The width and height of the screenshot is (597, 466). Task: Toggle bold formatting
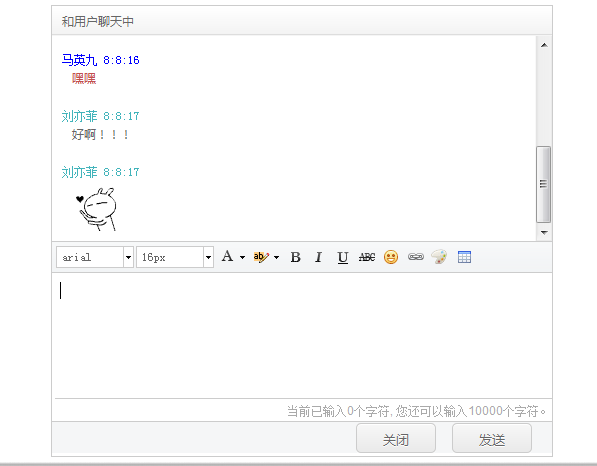[x=295, y=257]
